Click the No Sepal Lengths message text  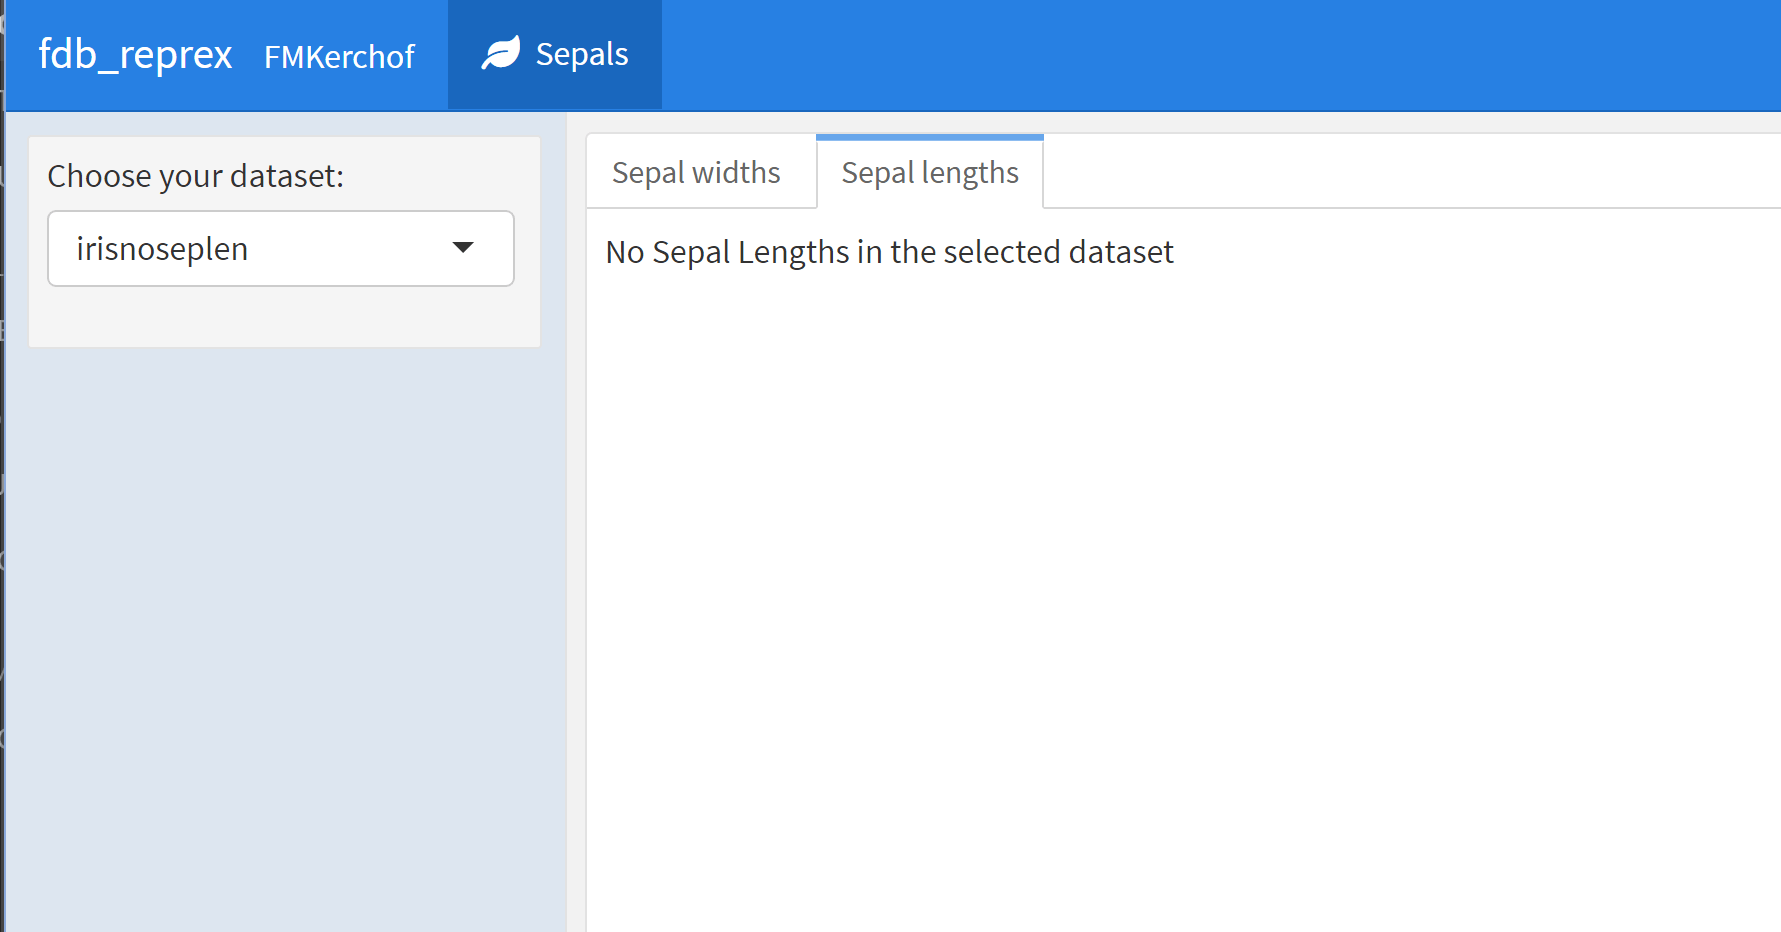click(x=888, y=251)
